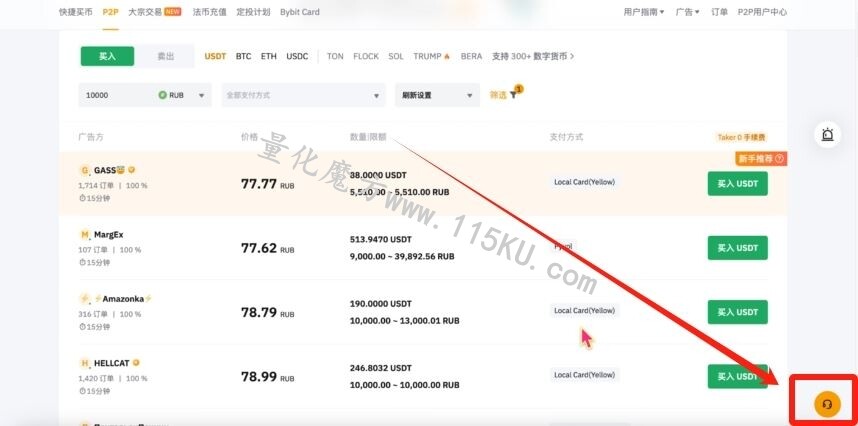Image resolution: width=858 pixels, height=426 pixels.
Task: Open the P2P tab
Action: point(111,11)
